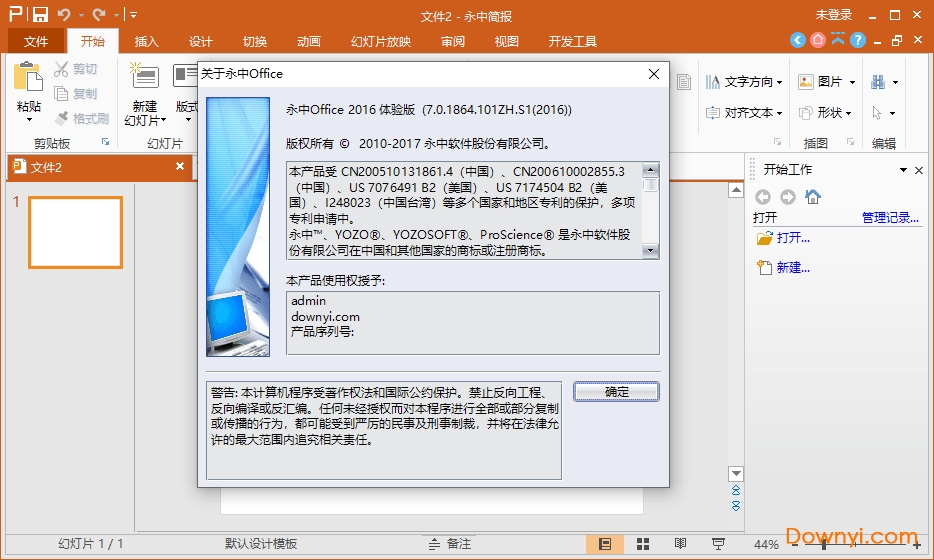This screenshot has height=560, width=934.
Task: Close the About 永中Office dialog
Action: [653, 74]
